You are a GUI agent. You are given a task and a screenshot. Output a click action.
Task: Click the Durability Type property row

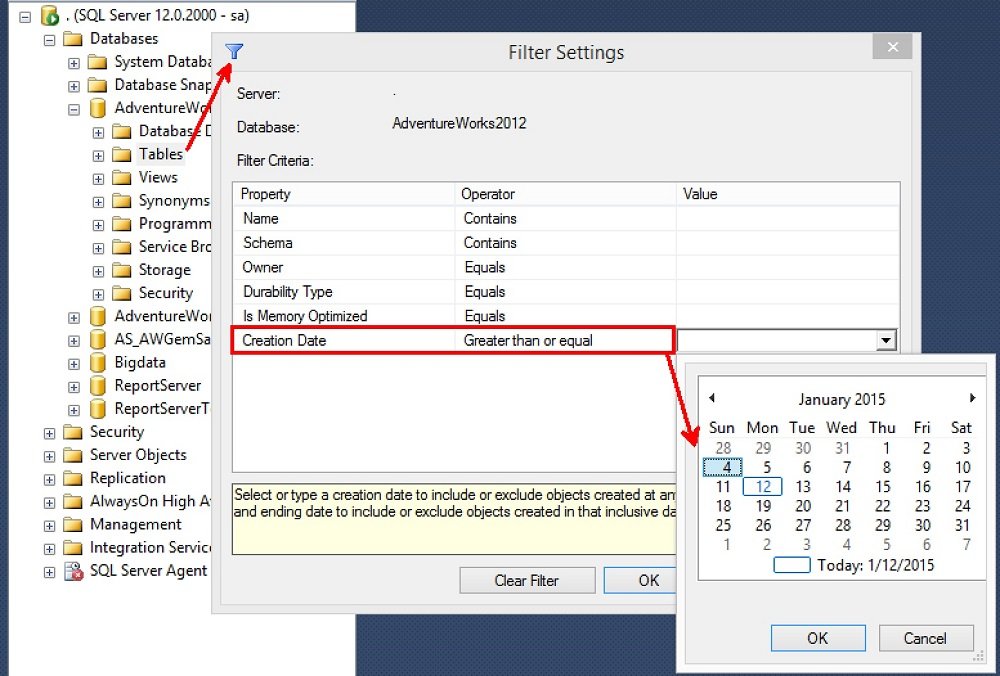566,291
